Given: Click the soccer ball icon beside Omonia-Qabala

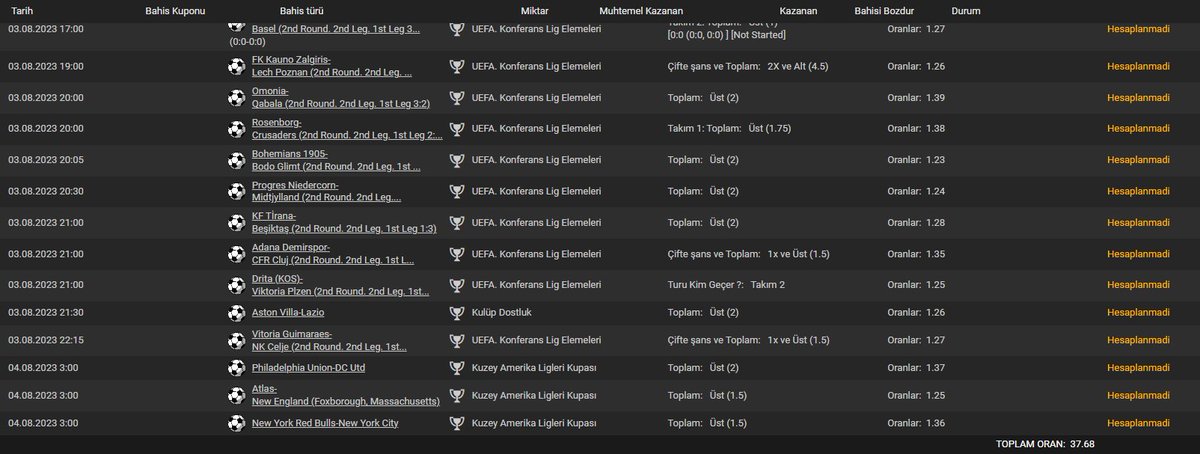Looking at the screenshot, I should coord(236,98).
